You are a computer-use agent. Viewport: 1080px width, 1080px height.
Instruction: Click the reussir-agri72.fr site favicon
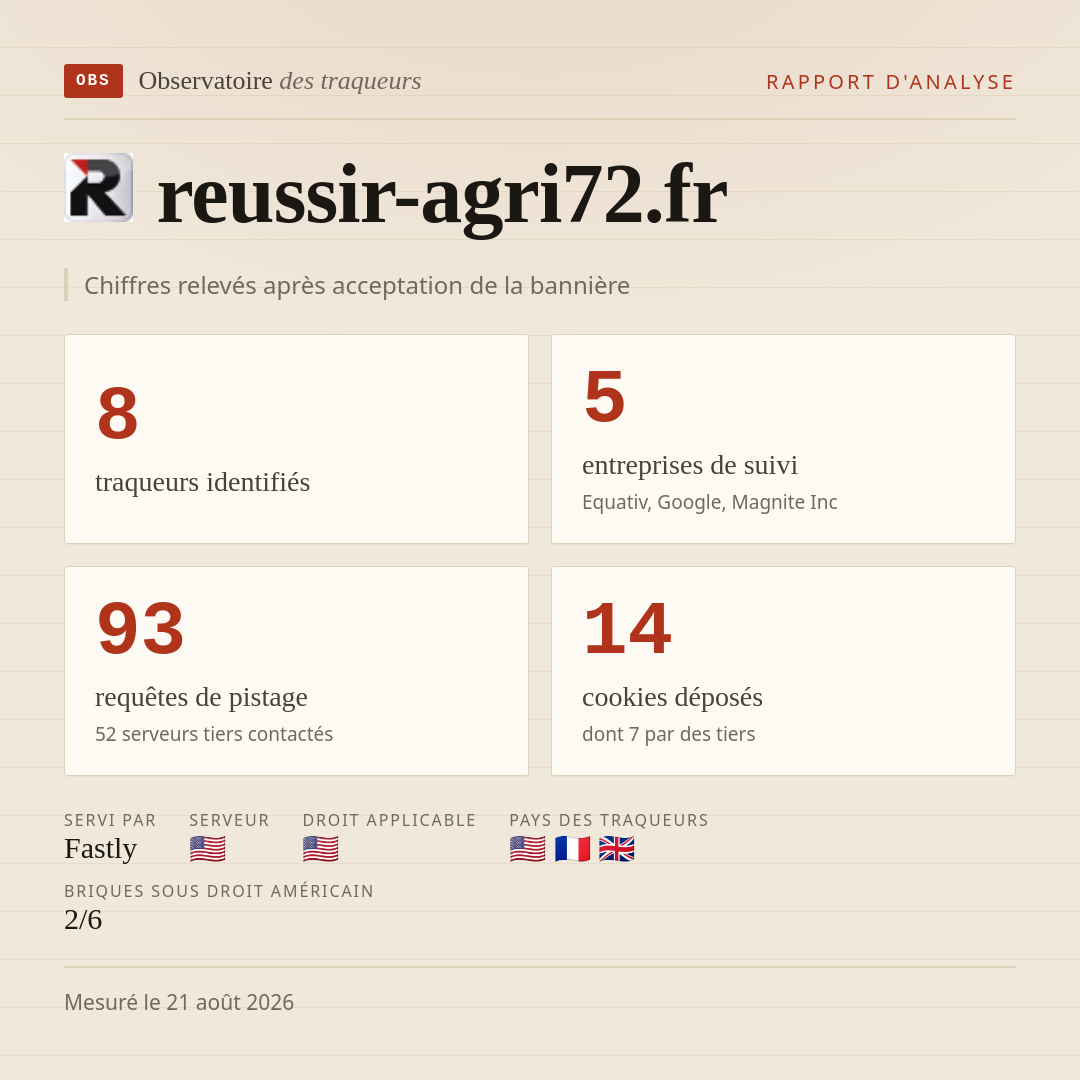tap(98, 187)
